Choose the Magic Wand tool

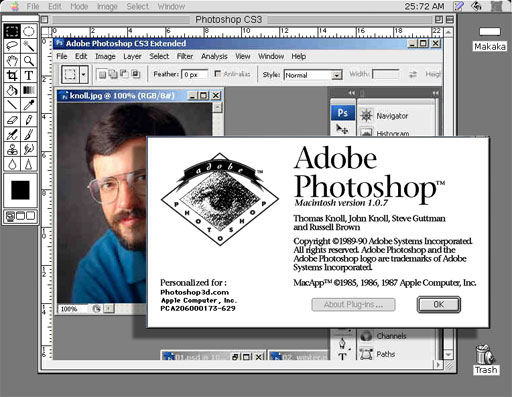click(x=29, y=46)
